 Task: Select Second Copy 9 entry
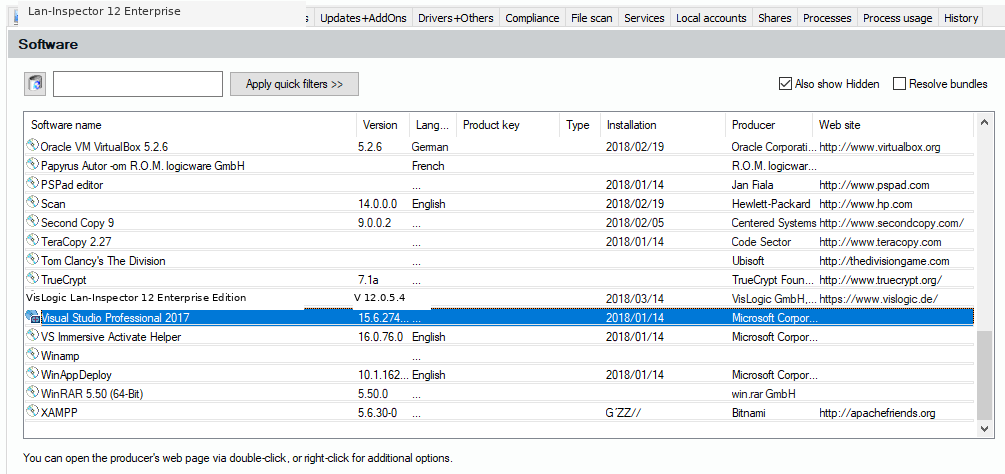coord(499,223)
